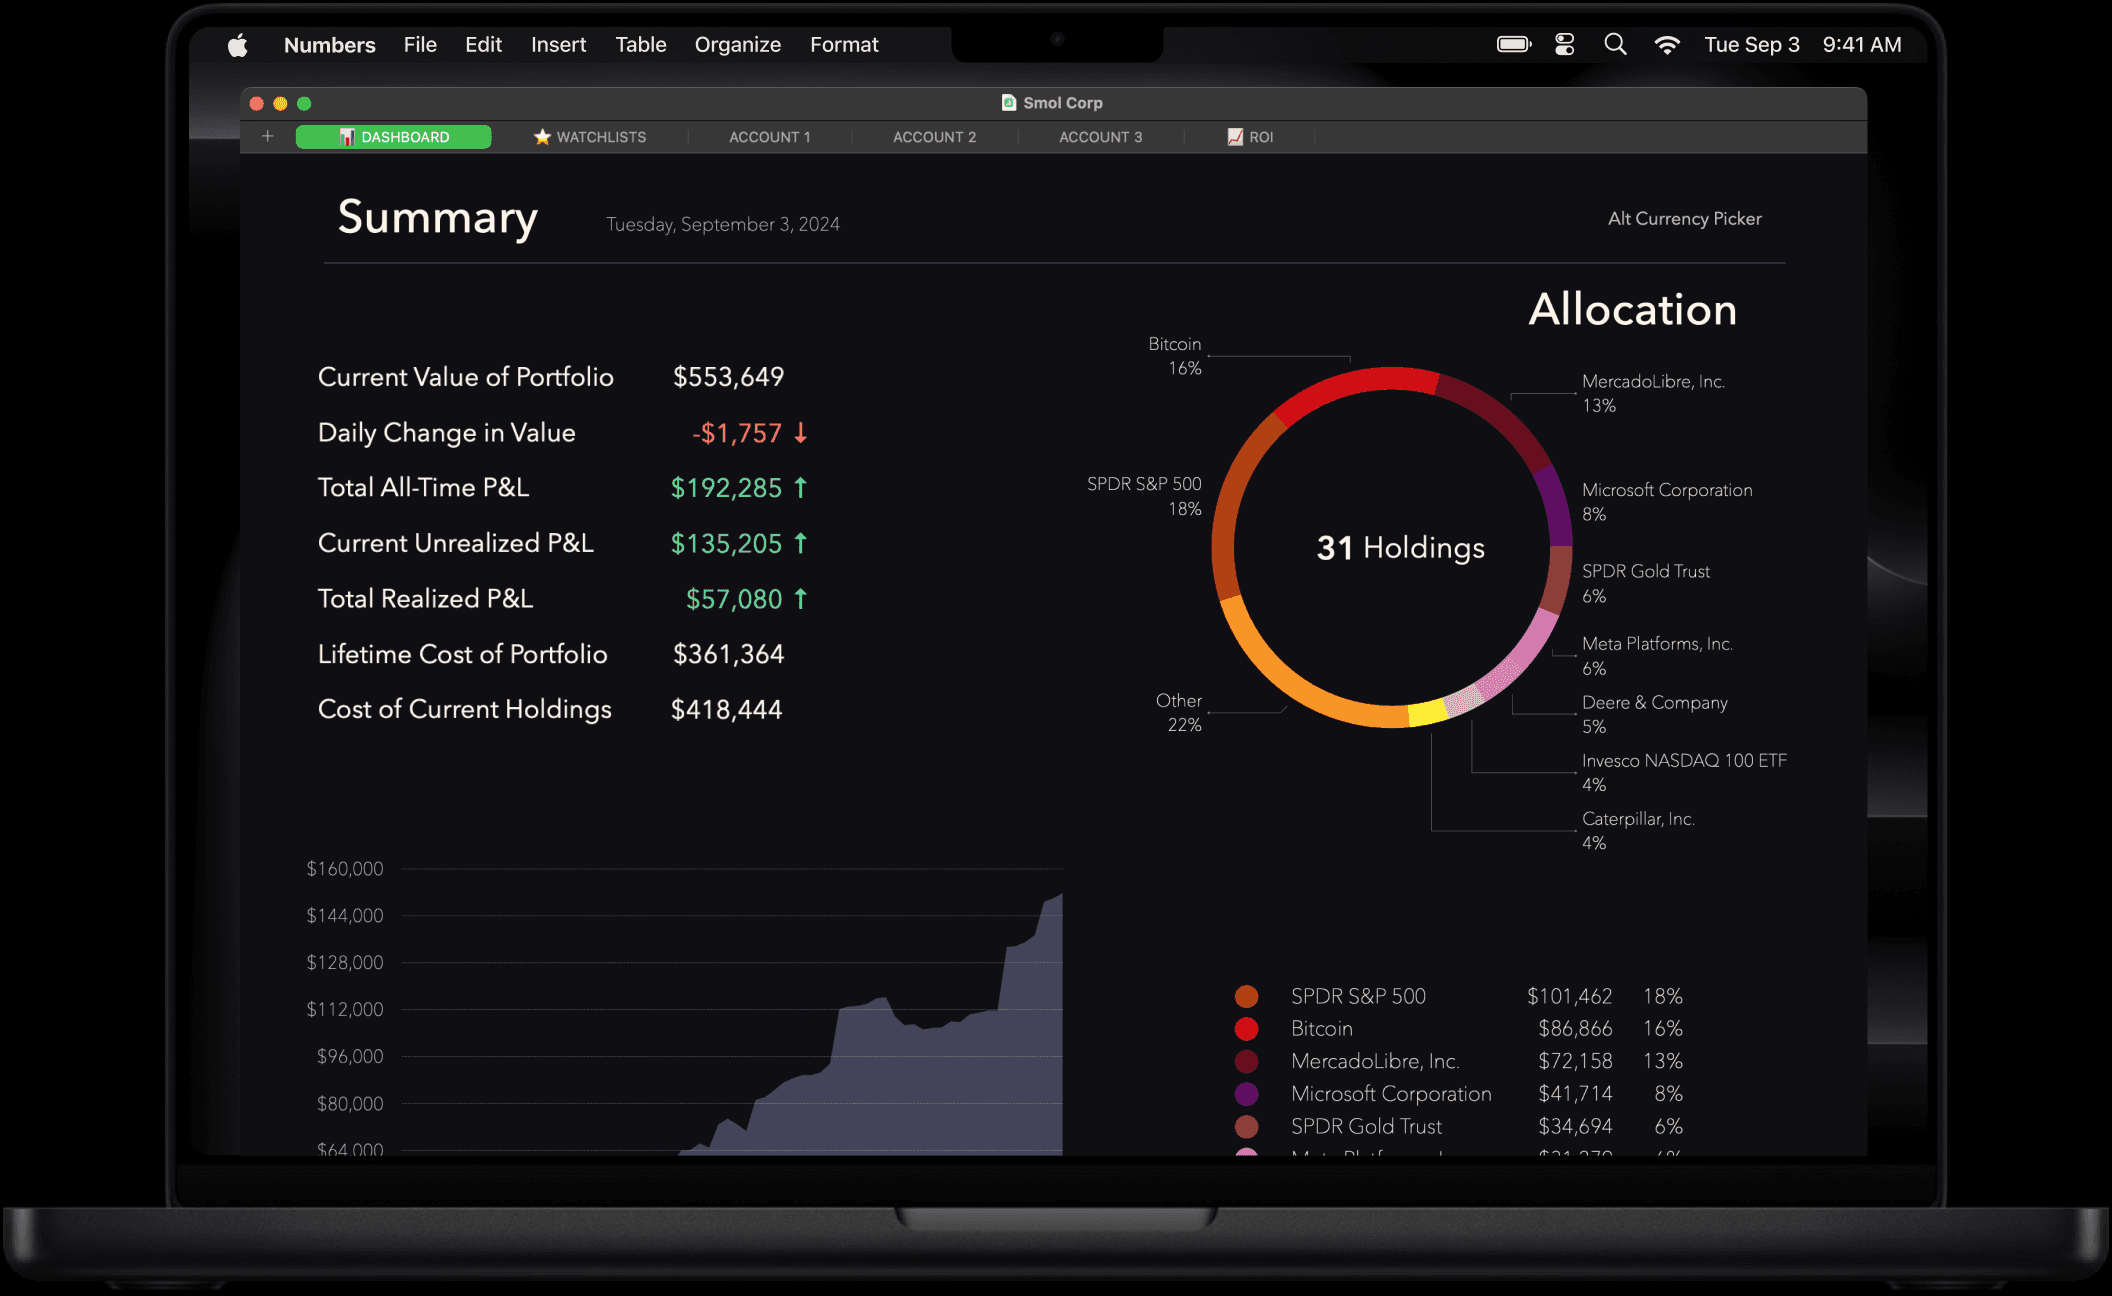Open Spotlight search icon
The width and height of the screenshot is (2112, 1296).
point(1615,44)
